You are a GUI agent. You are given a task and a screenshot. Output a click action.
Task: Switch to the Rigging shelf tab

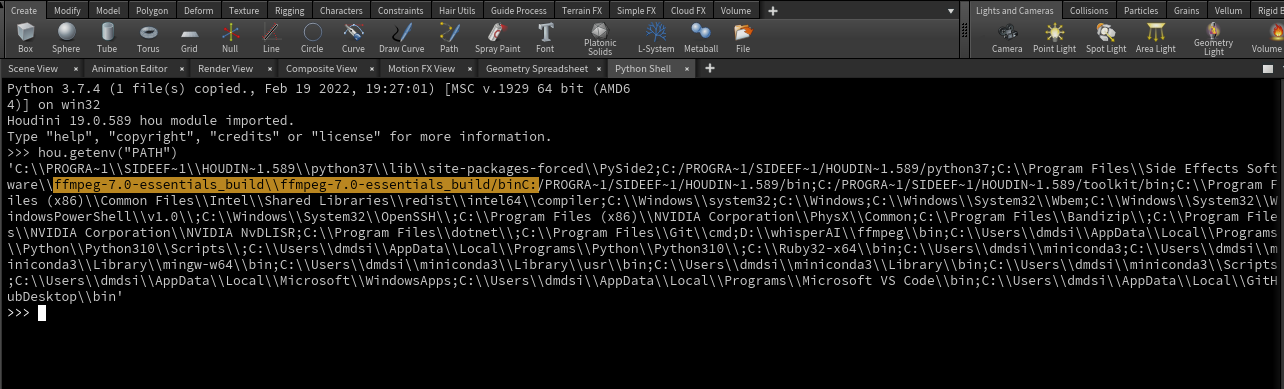coord(290,10)
